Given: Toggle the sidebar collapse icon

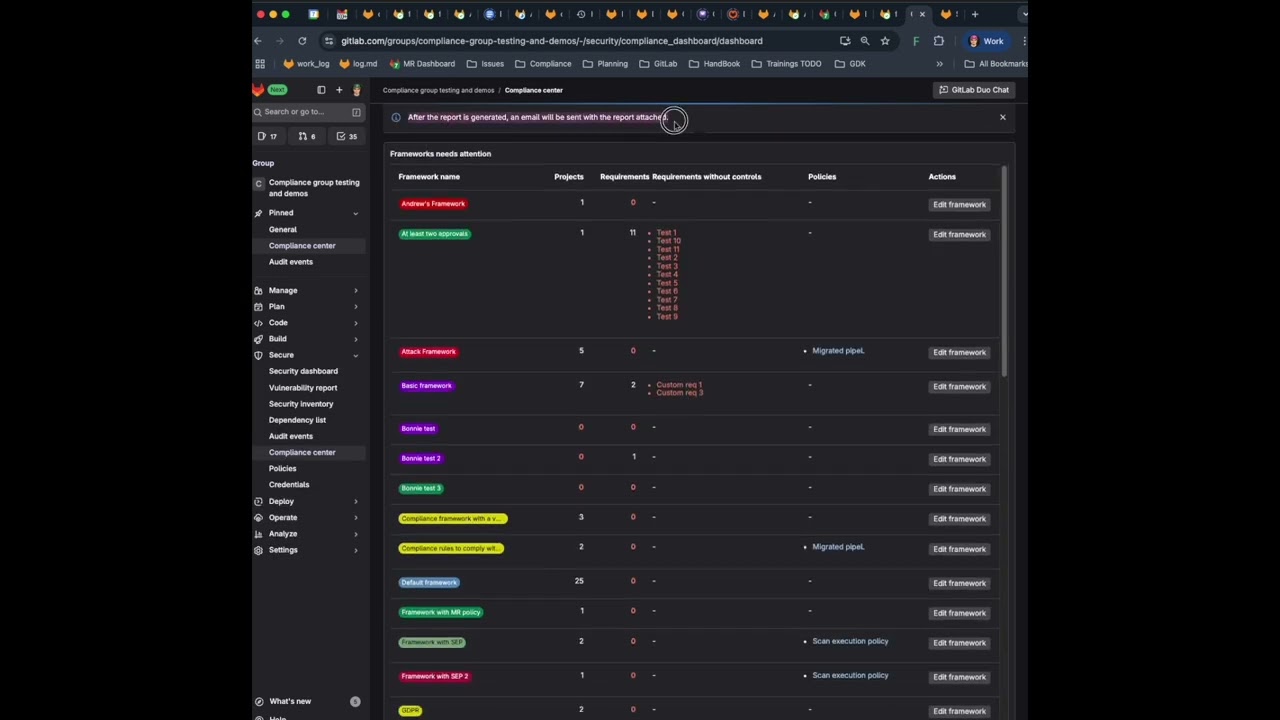Looking at the screenshot, I should click(321, 90).
